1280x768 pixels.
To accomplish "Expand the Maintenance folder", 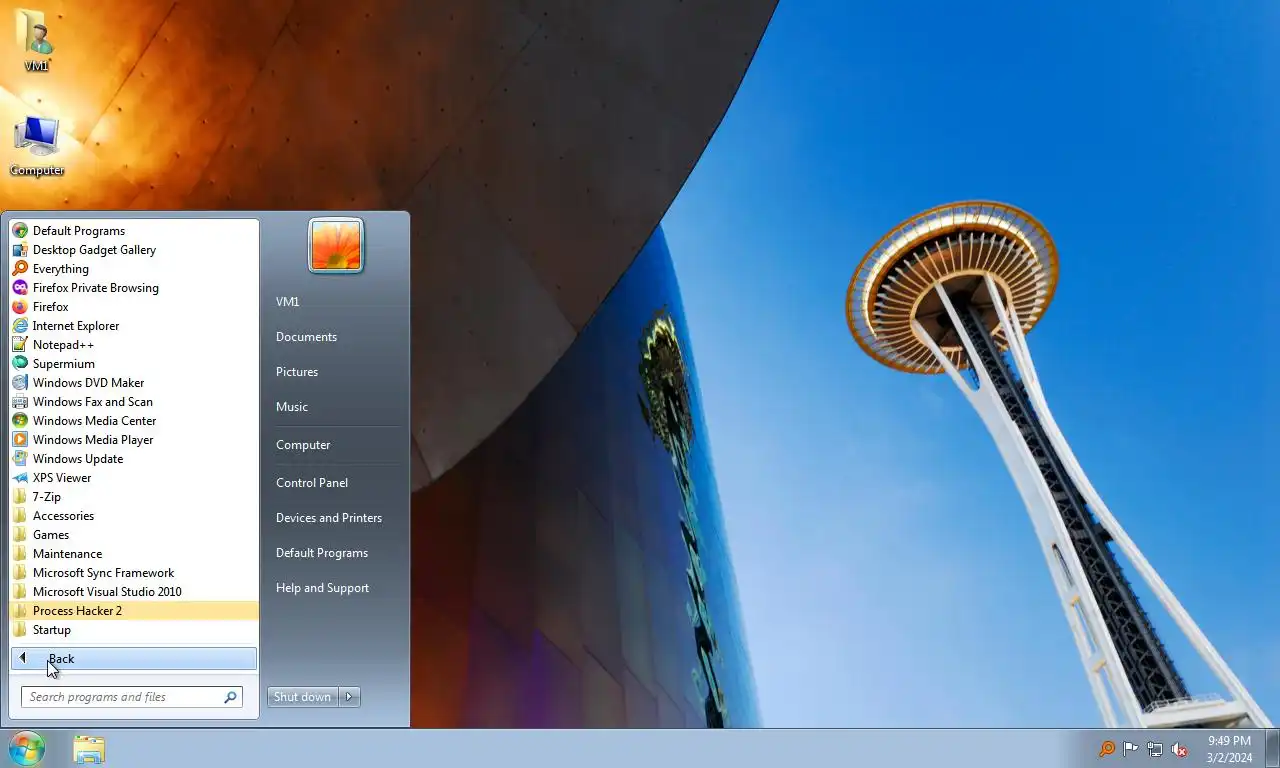I will click(134, 554).
